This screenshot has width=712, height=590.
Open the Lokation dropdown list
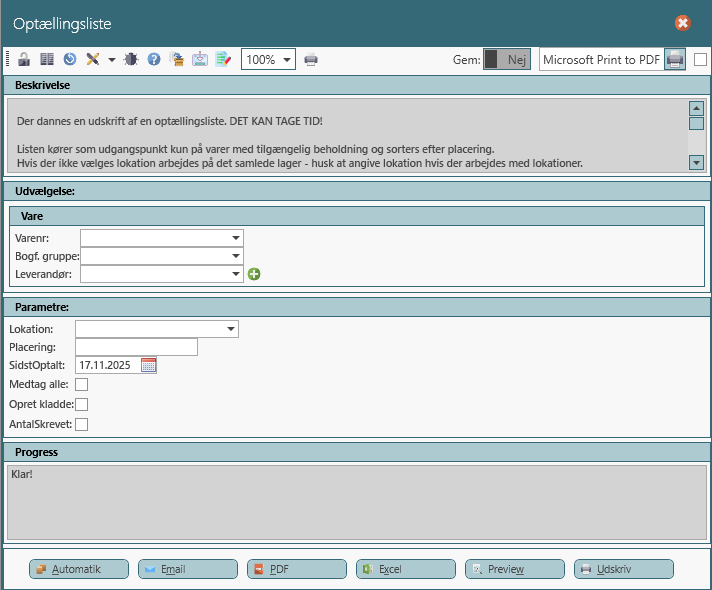click(x=231, y=328)
